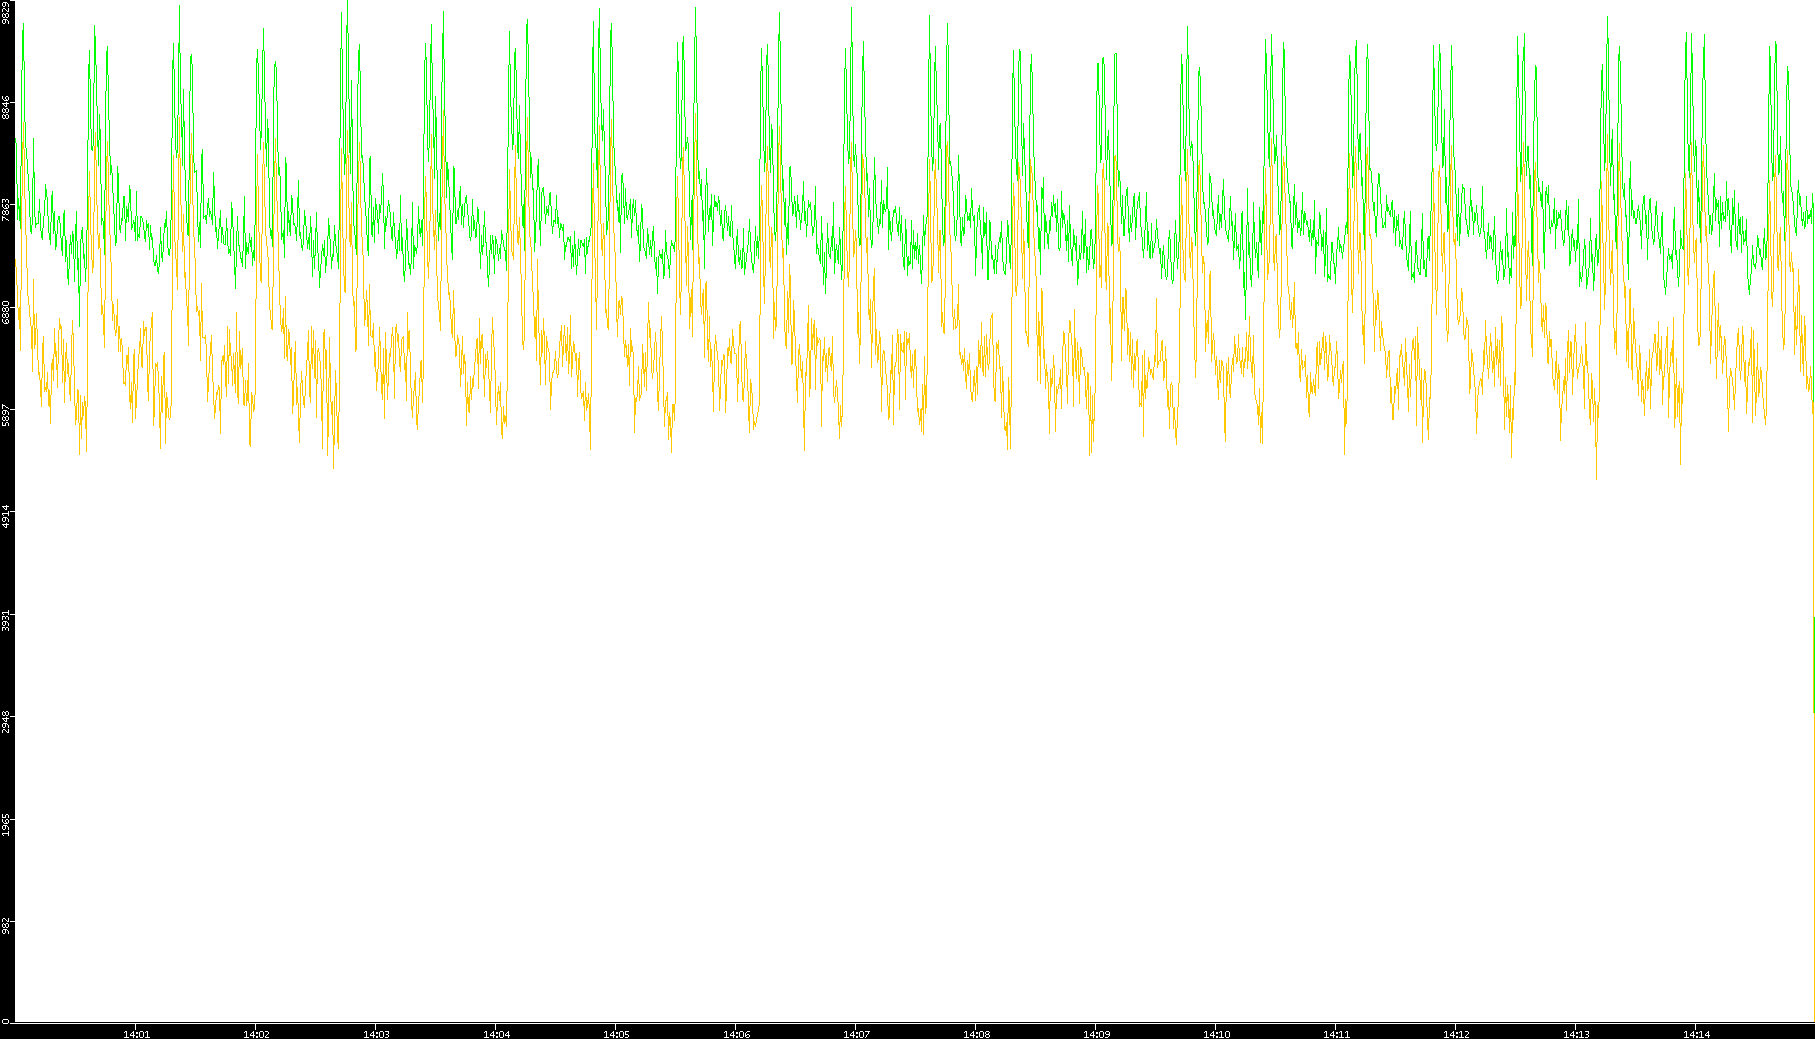The width and height of the screenshot is (1815, 1039).
Task: Click the 14:02 time axis label
Action: tap(256, 1033)
